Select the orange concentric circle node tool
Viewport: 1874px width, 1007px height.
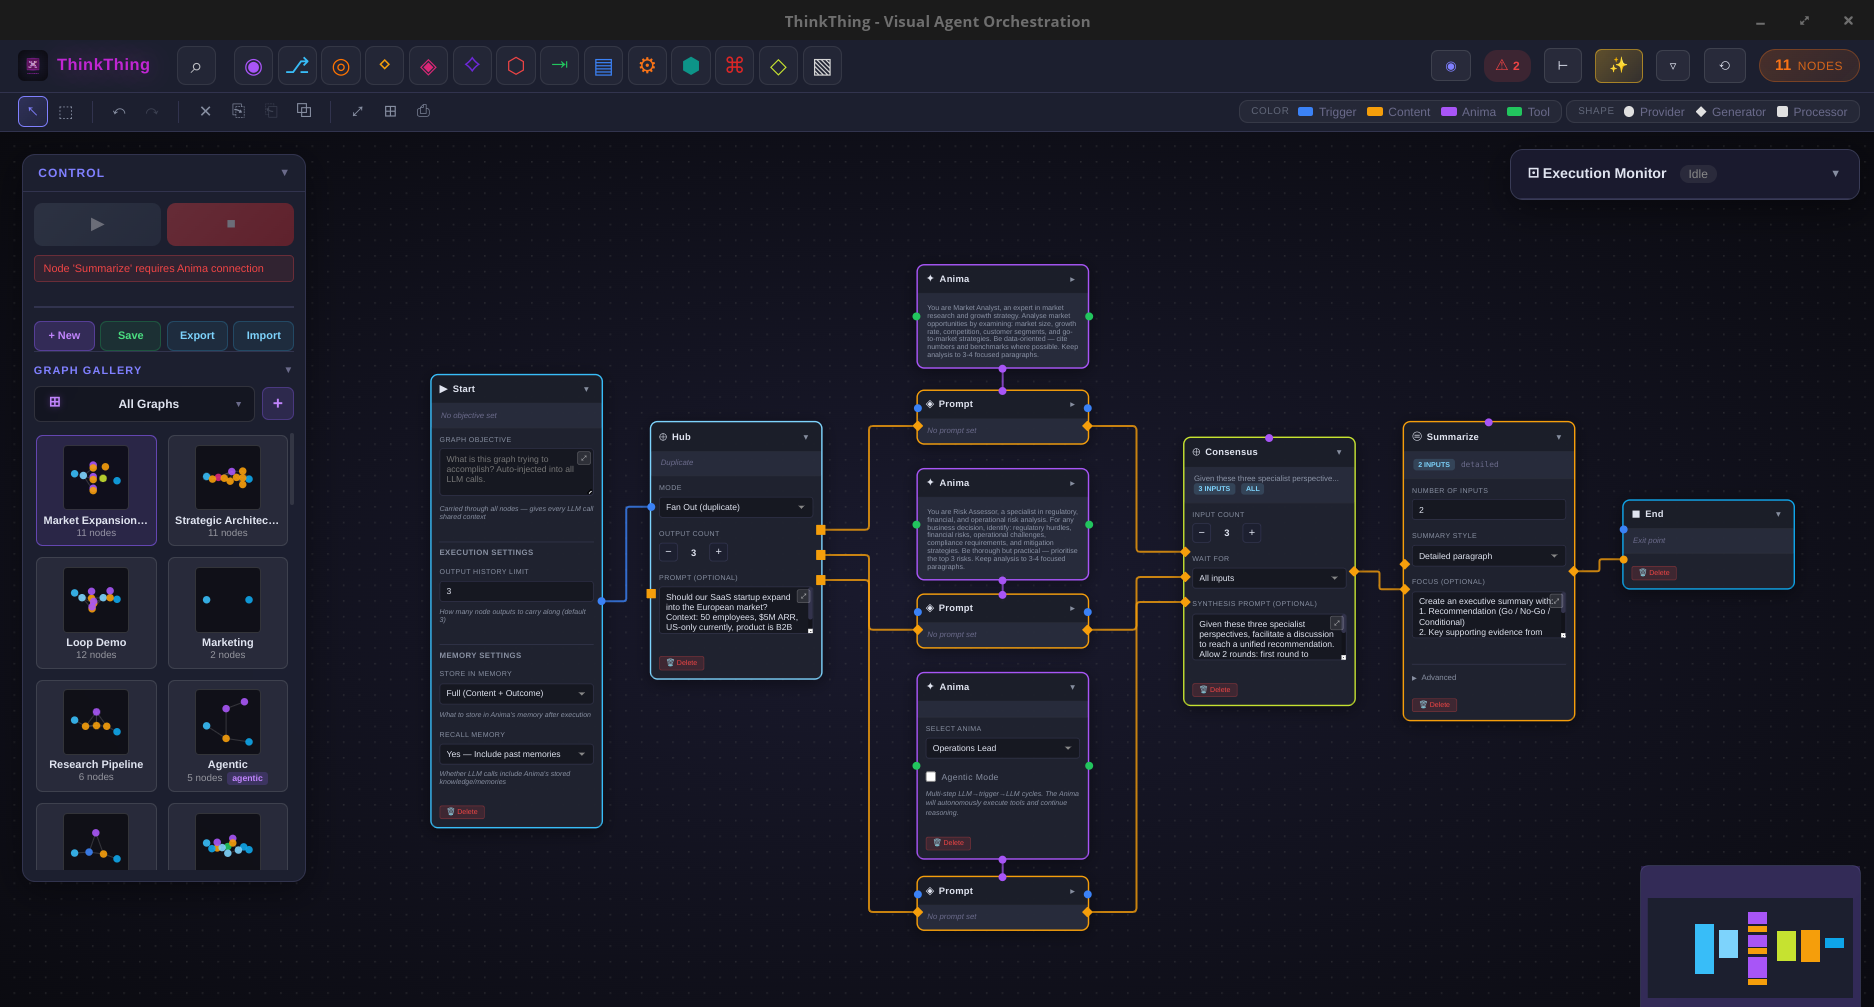(x=341, y=66)
